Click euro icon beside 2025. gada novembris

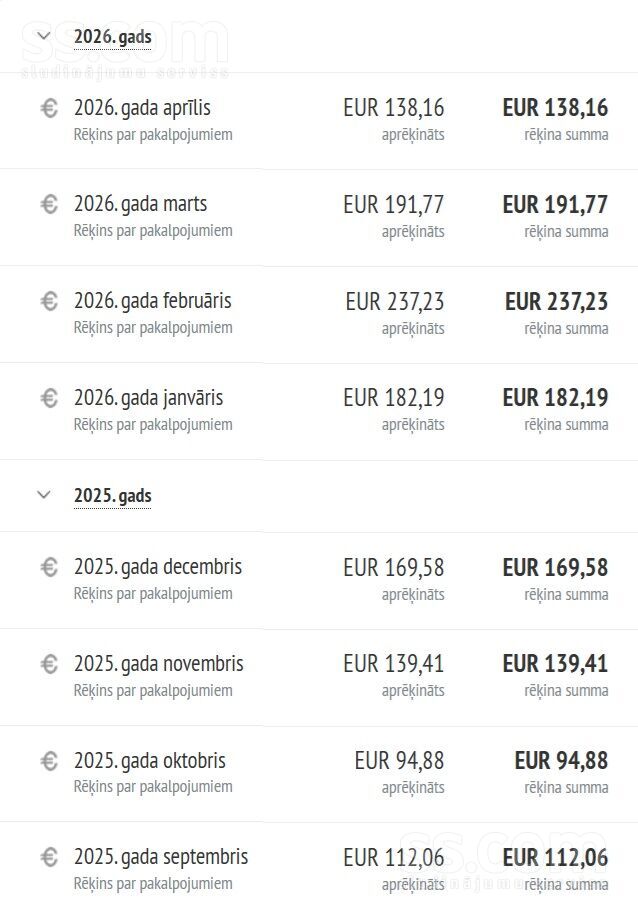coord(49,664)
